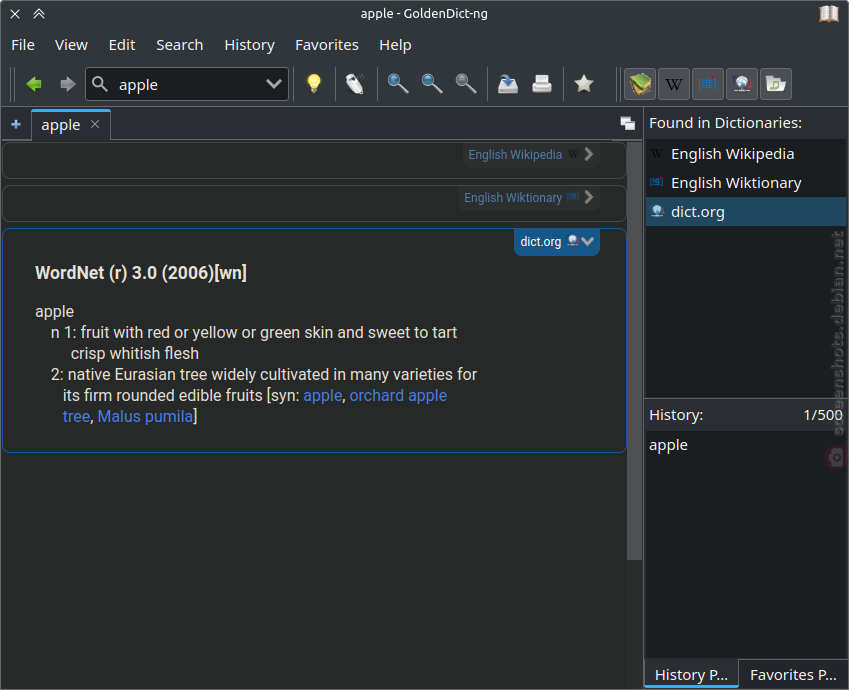This screenshot has height=690, width=849.
Task: Open the File menu
Action: (x=23, y=45)
